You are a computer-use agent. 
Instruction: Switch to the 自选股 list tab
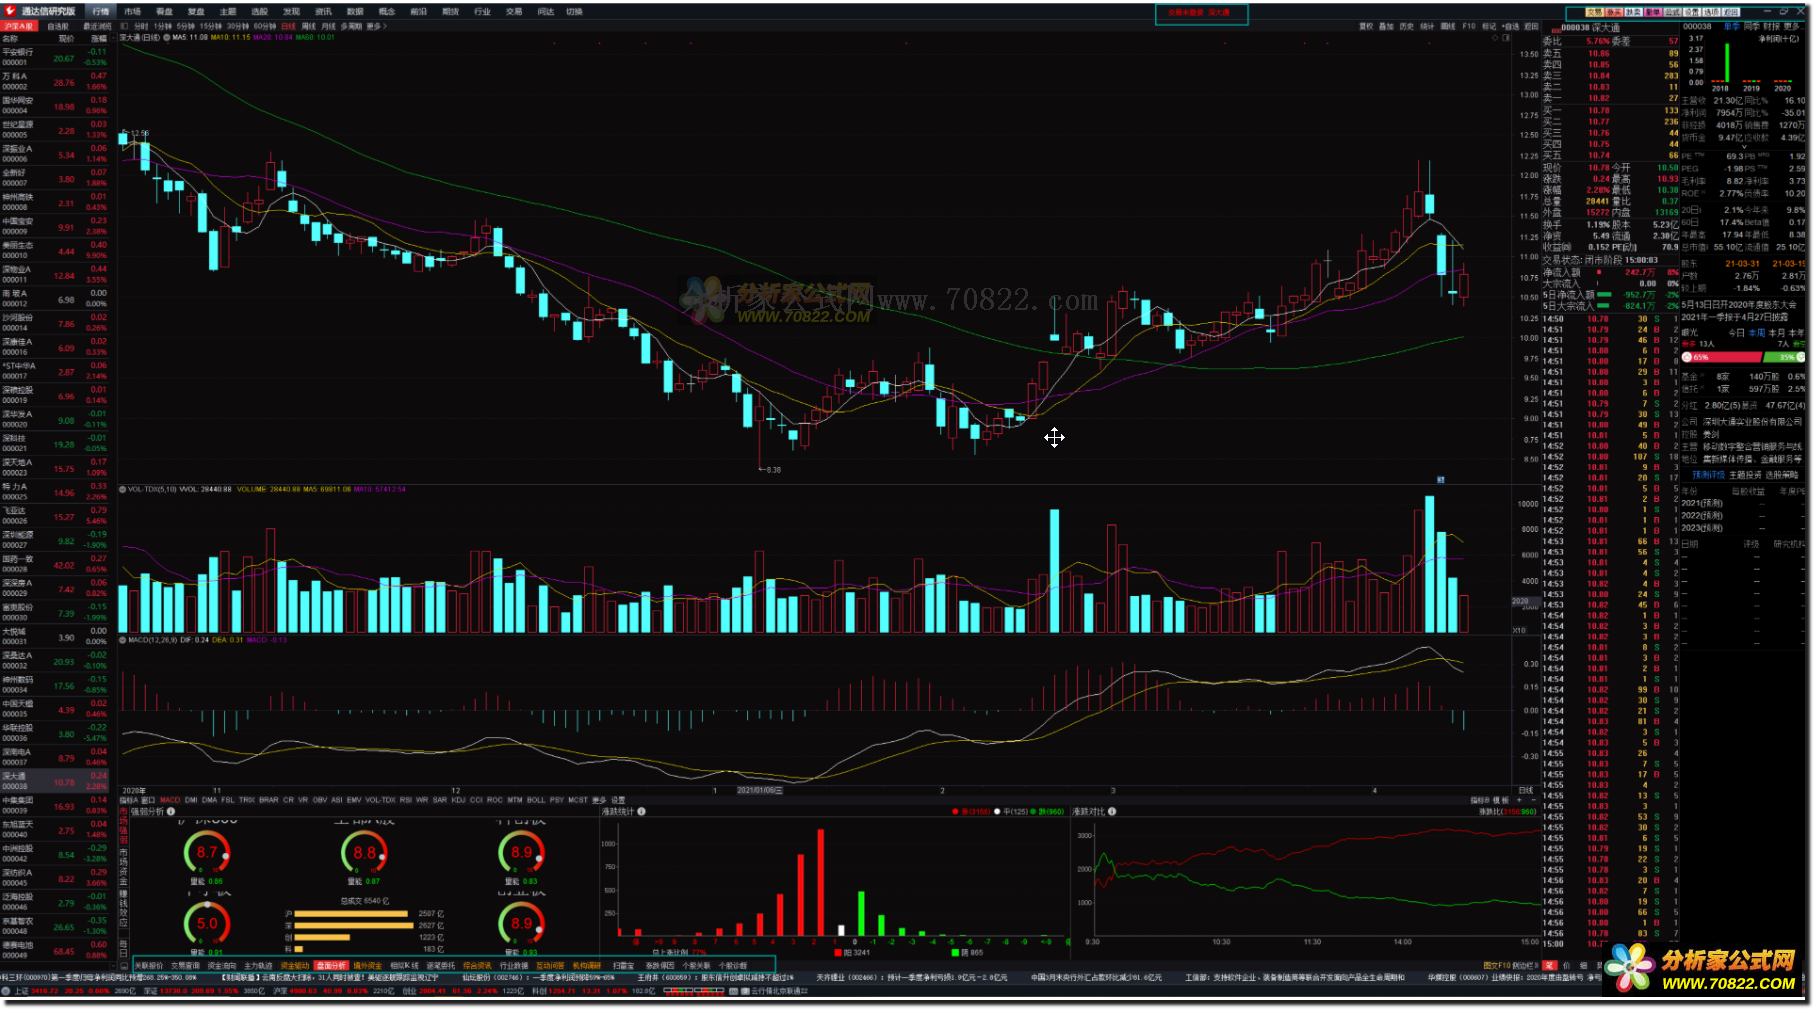tap(58, 26)
